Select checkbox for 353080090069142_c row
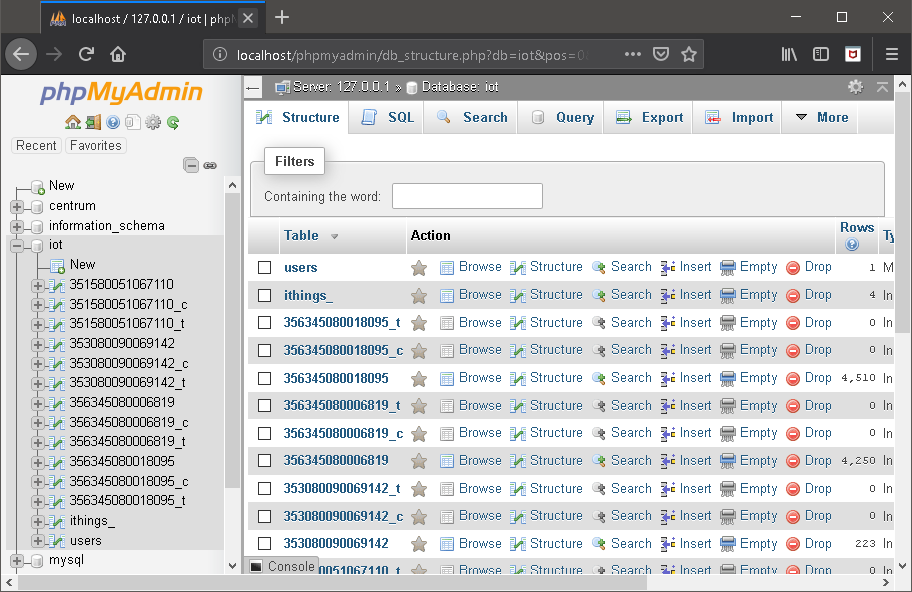The height and width of the screenshot is (592, 912). [x=265, y=516]
